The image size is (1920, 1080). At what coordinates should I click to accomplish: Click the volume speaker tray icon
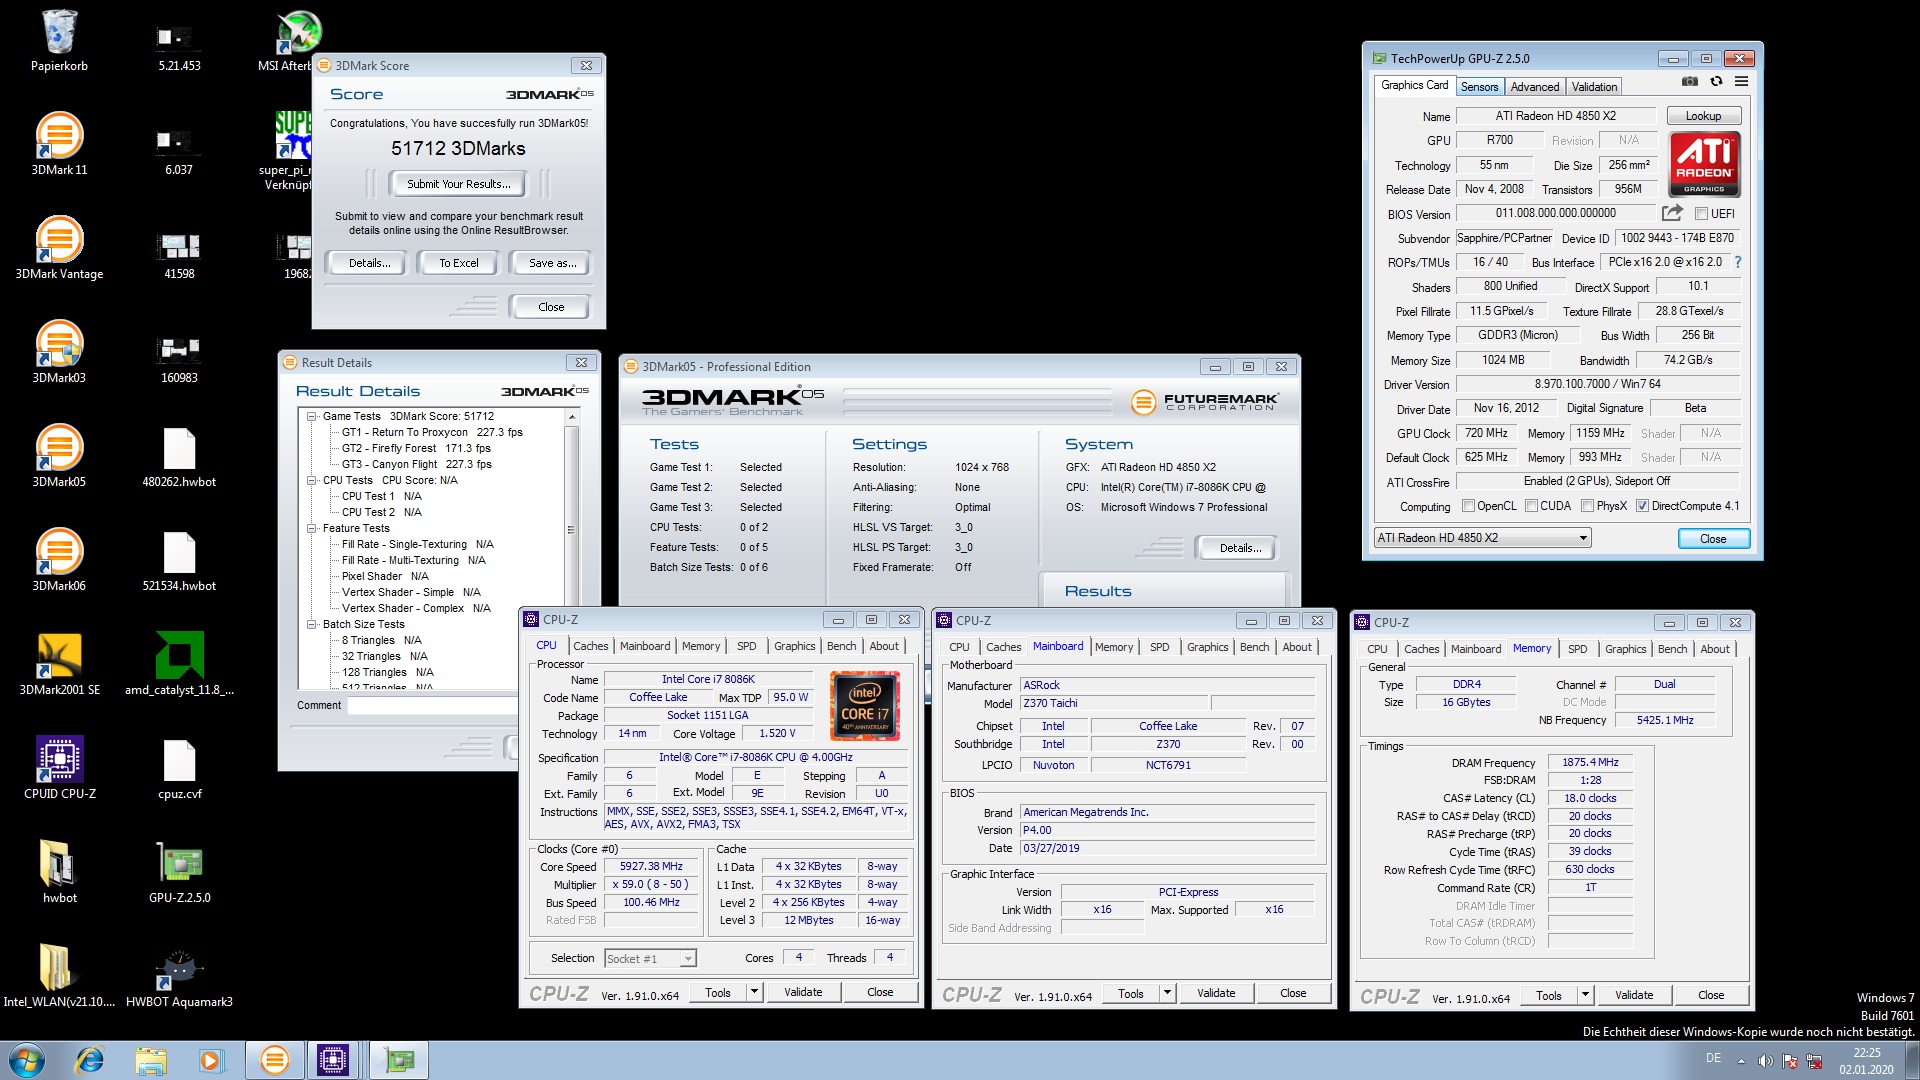(1765, 1061)
